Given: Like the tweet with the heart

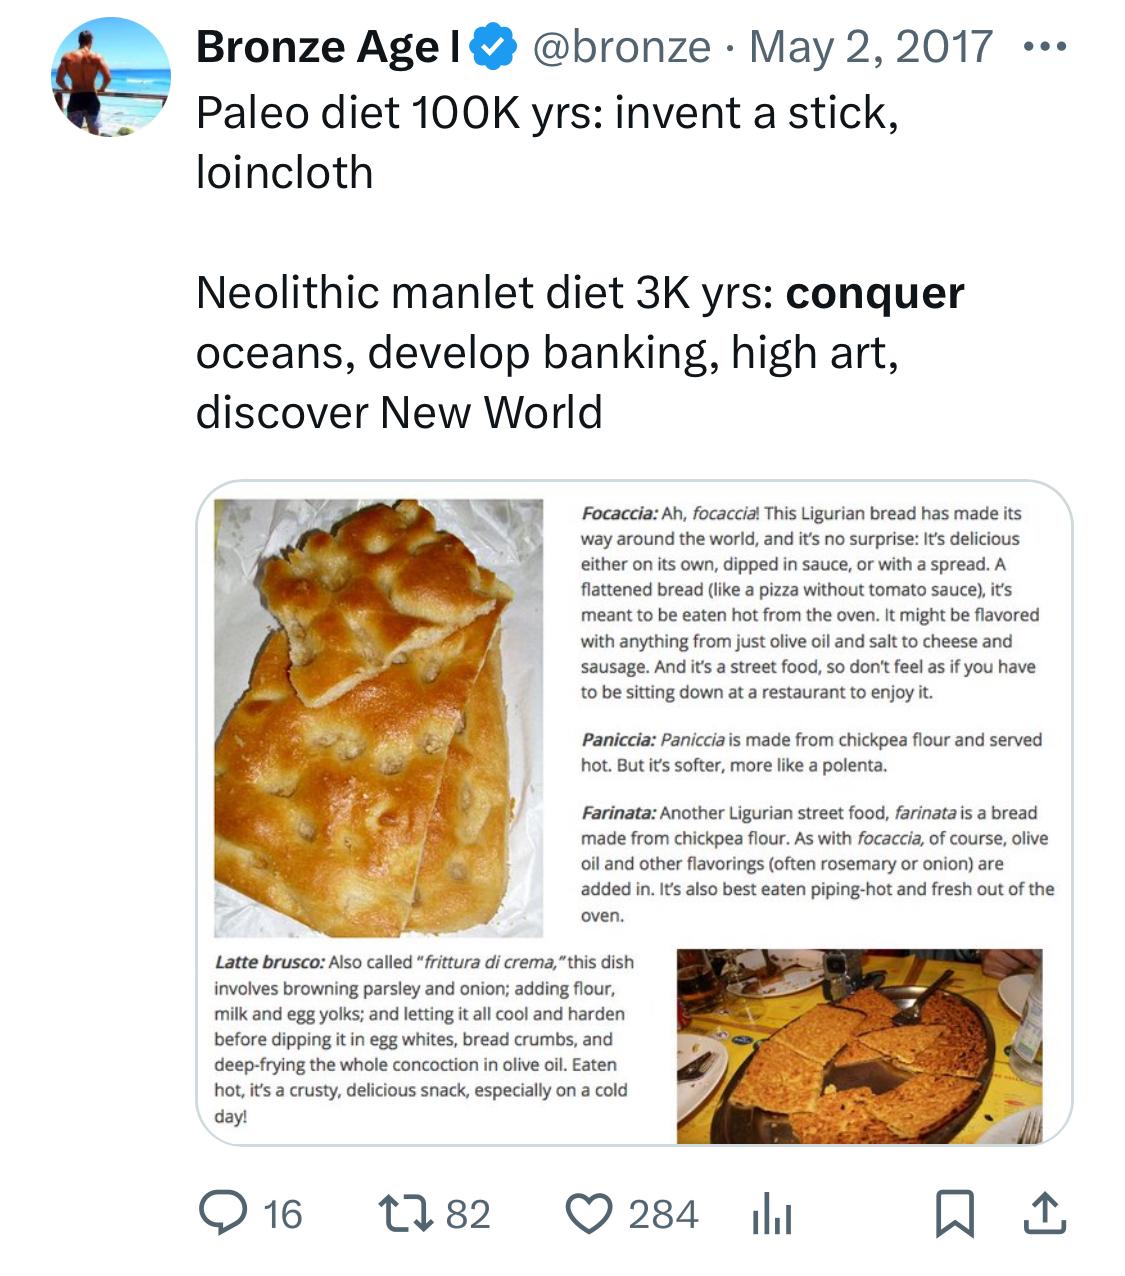Looking at the screenshot, I should coord(588,1214).
